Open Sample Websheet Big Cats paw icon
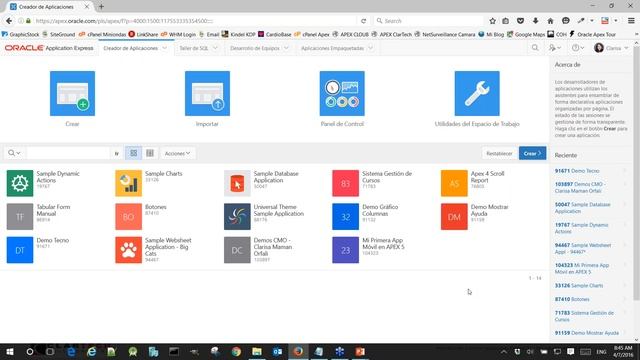 click(128, 250)
